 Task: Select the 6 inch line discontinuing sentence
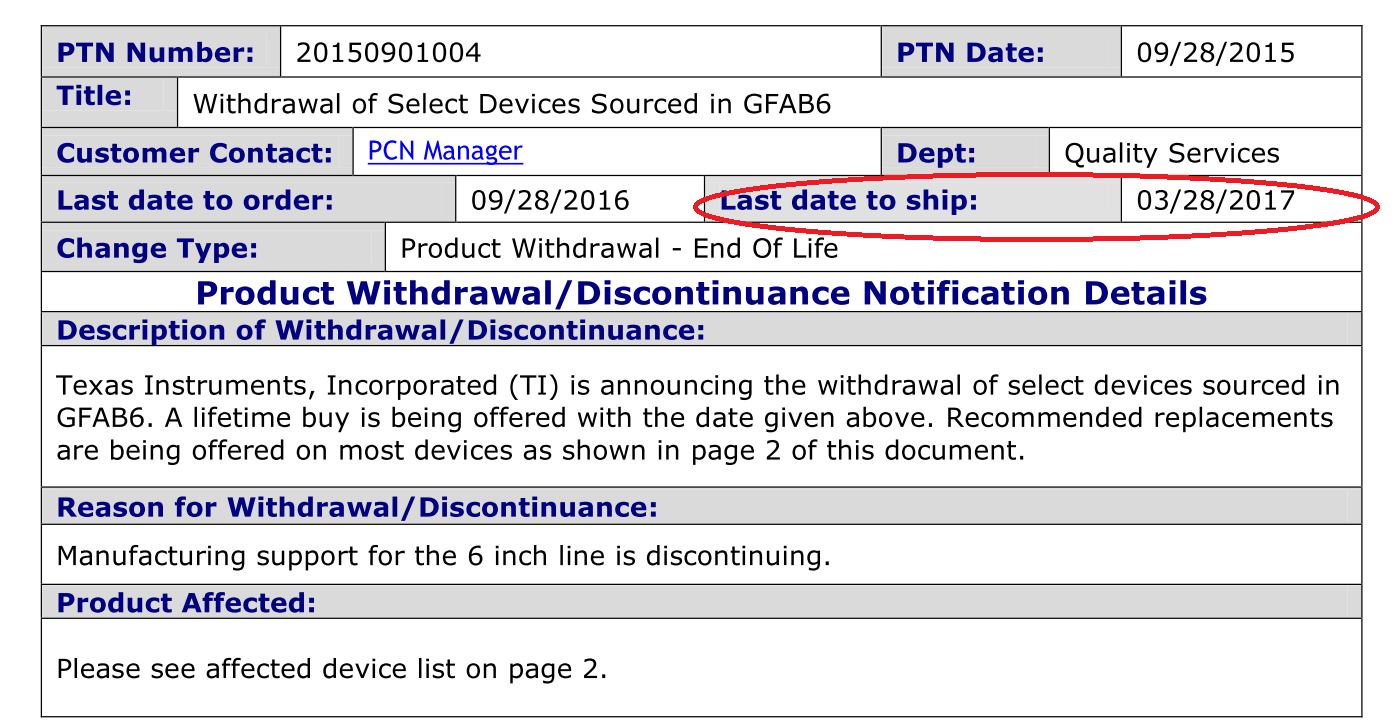[443, 555]
